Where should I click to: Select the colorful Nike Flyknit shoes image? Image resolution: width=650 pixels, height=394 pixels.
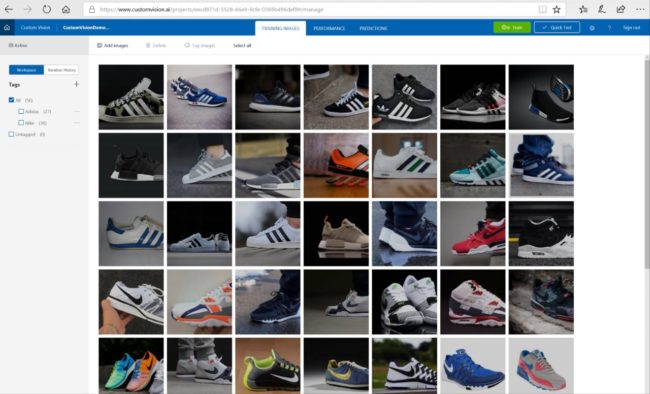tap(131, 366)
